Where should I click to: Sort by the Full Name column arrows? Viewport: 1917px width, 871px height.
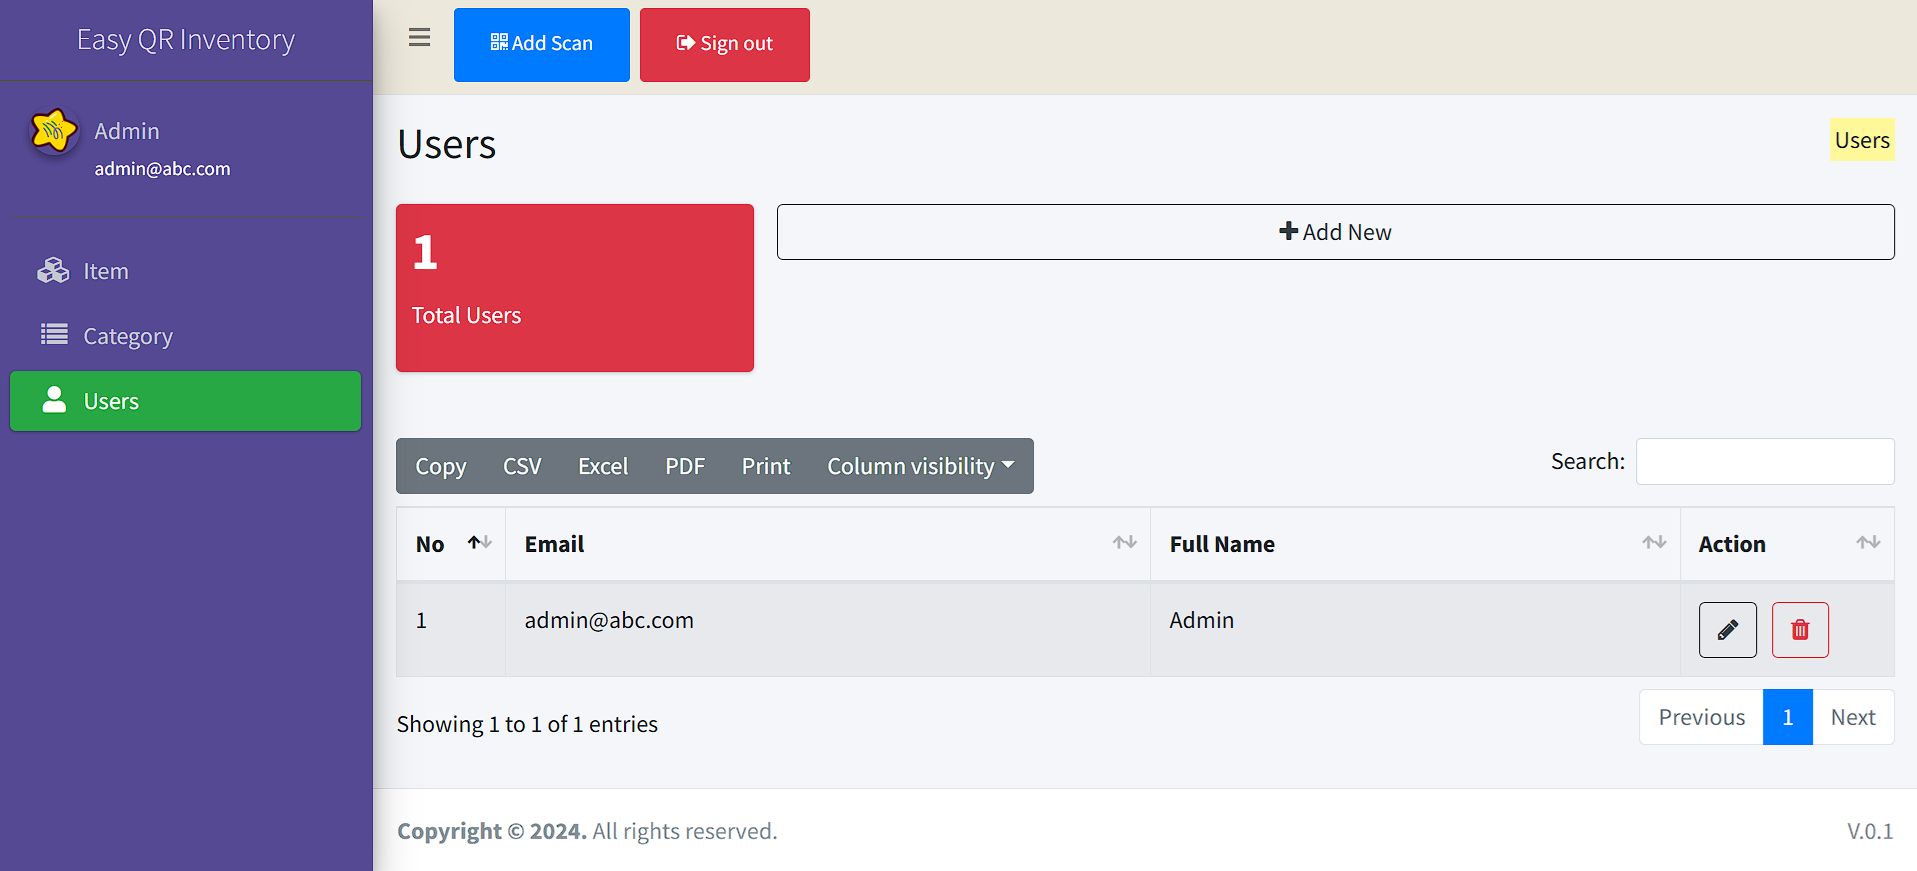1653,543
